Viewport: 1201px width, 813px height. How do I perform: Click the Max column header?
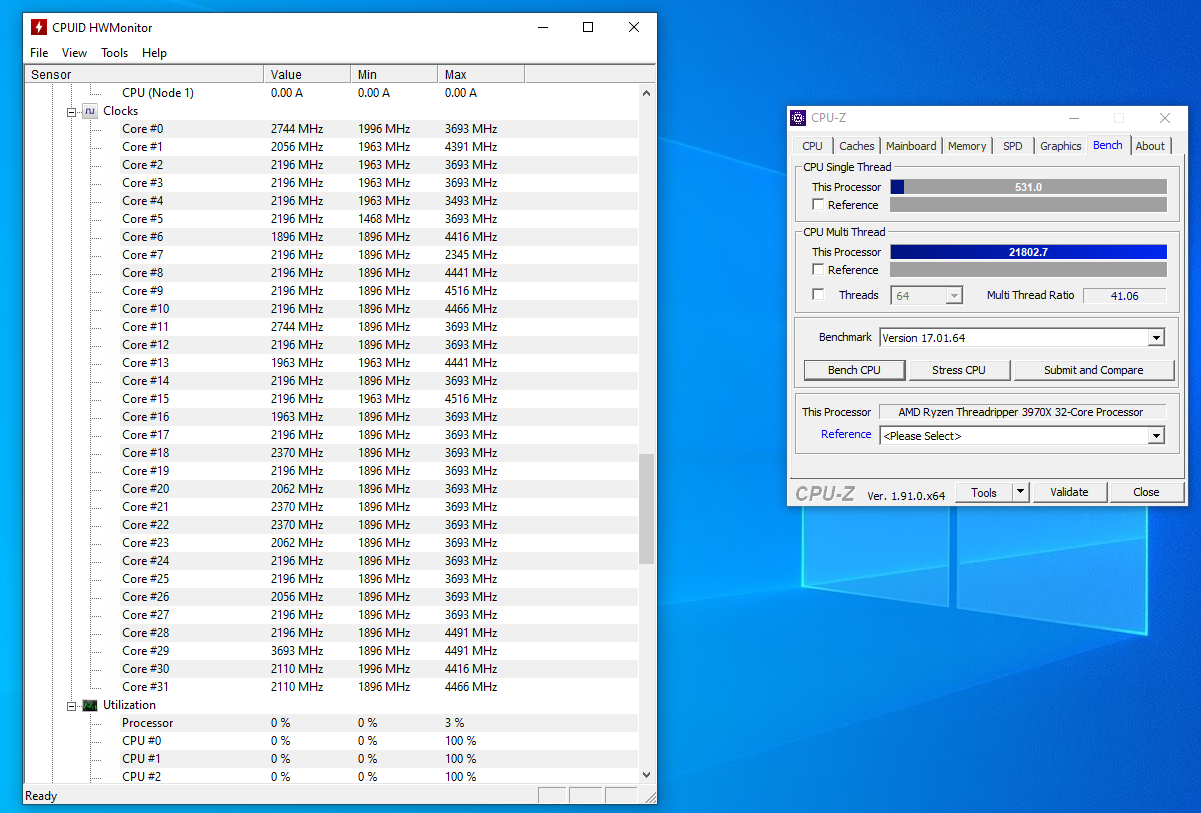(481, 75)
